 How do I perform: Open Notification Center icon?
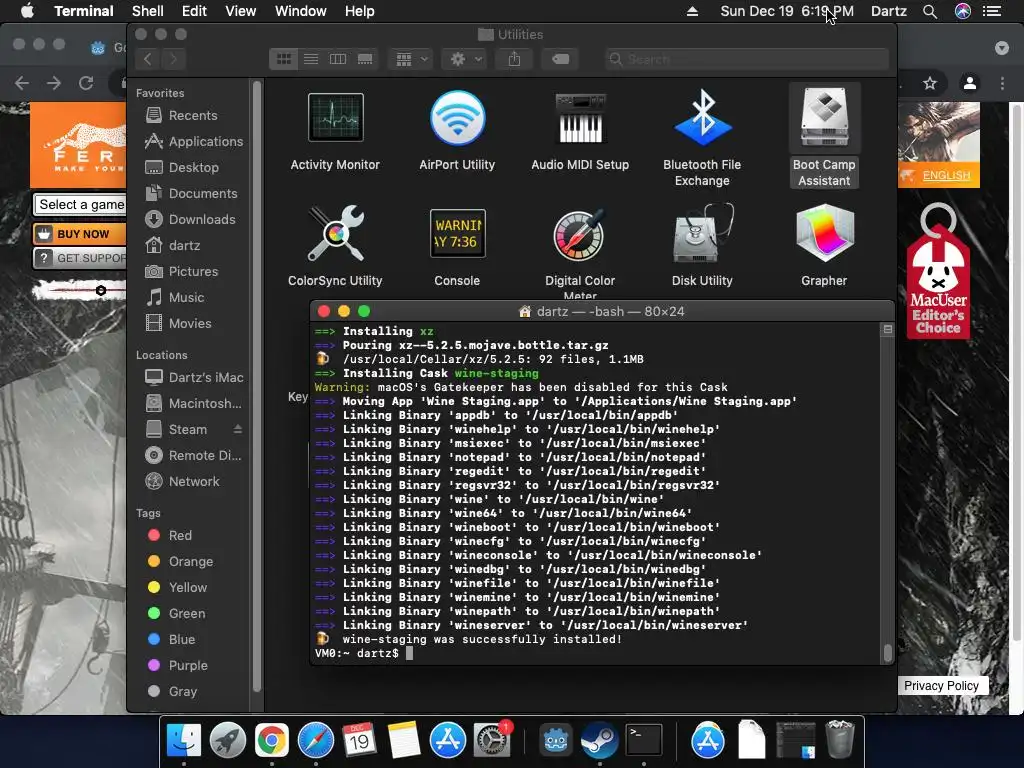point(992,11)
